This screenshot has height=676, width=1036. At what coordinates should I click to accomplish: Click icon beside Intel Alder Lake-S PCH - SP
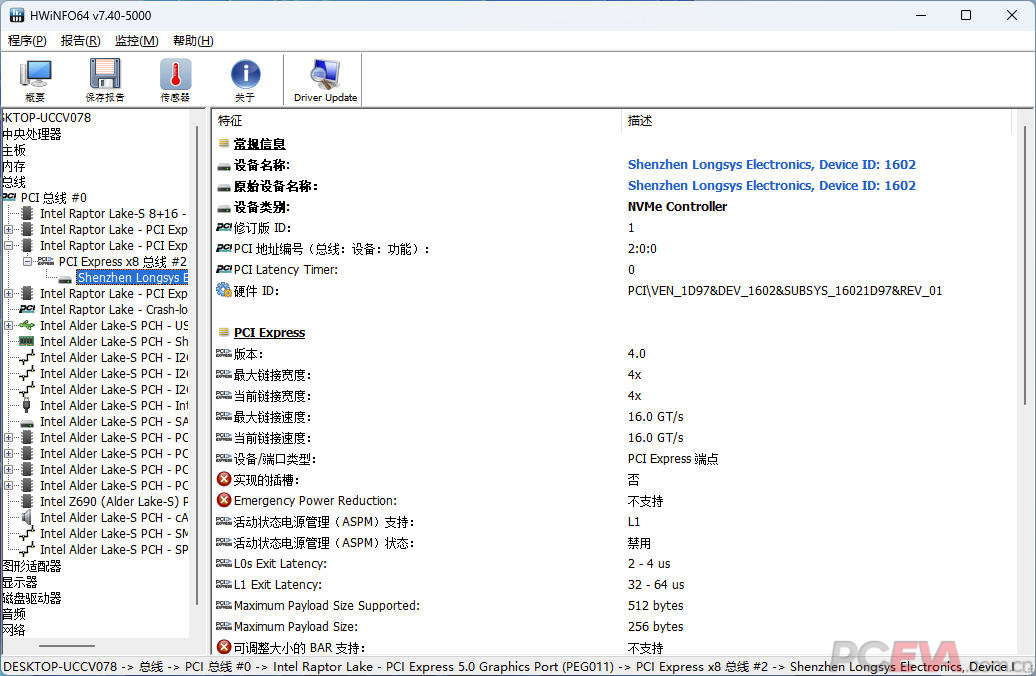point(27,549)
